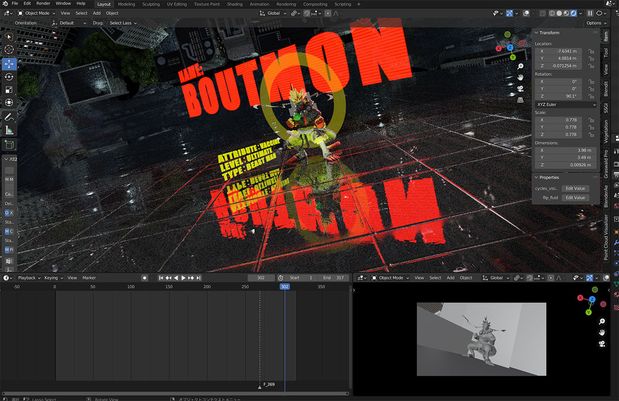Pause viewport render preview
Image resolution: width=619 pixels, height=401 pixels.
(590, 13)
